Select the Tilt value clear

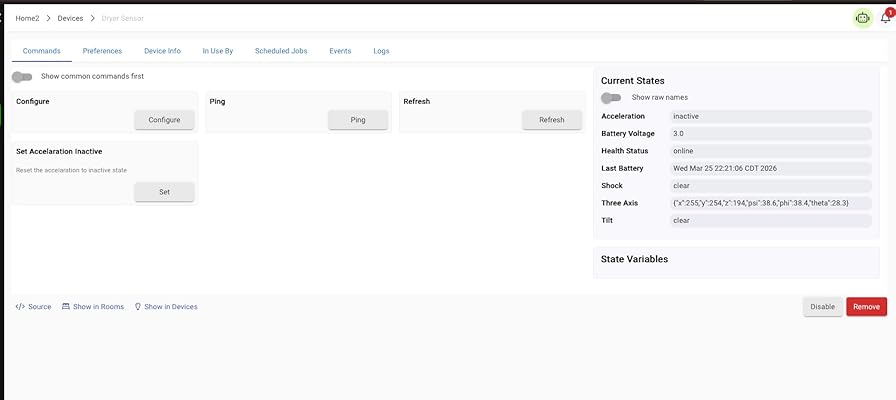coord(770,221)
